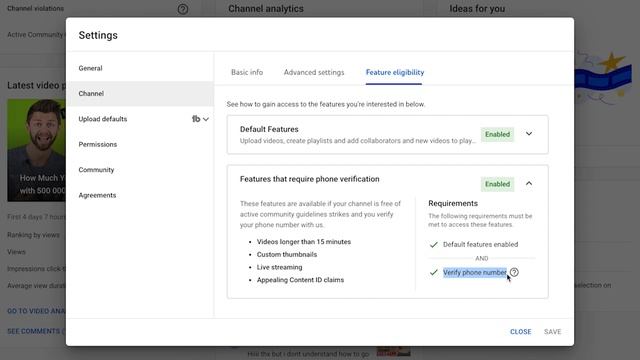Click 'Custom thumbnails' list item

tap(287, 254)
